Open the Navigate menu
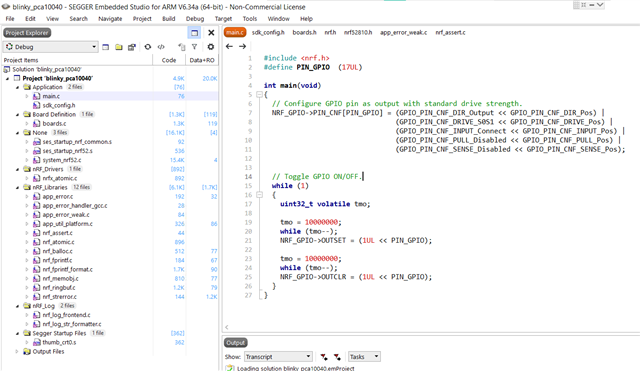This screenshot has height=371, width=640. pyautogui.click(x=110, y=19)
